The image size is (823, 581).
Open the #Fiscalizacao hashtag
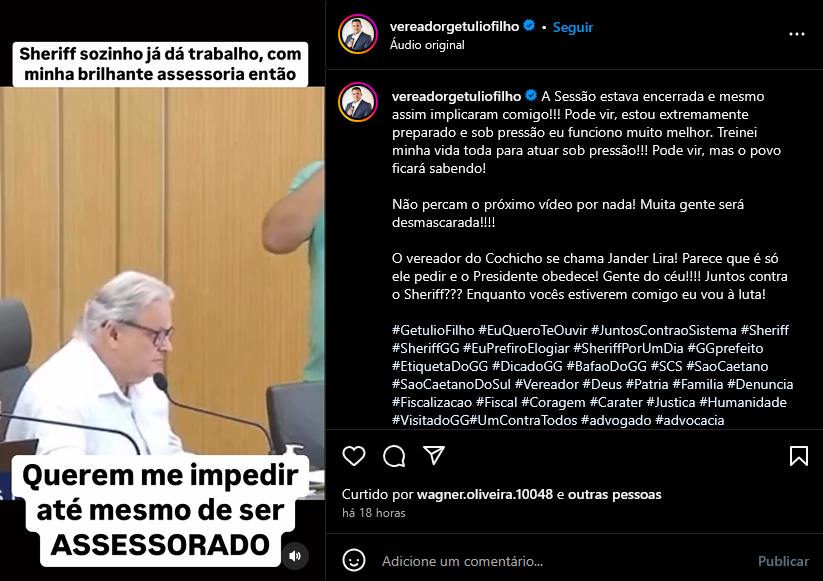coord(431,402)
